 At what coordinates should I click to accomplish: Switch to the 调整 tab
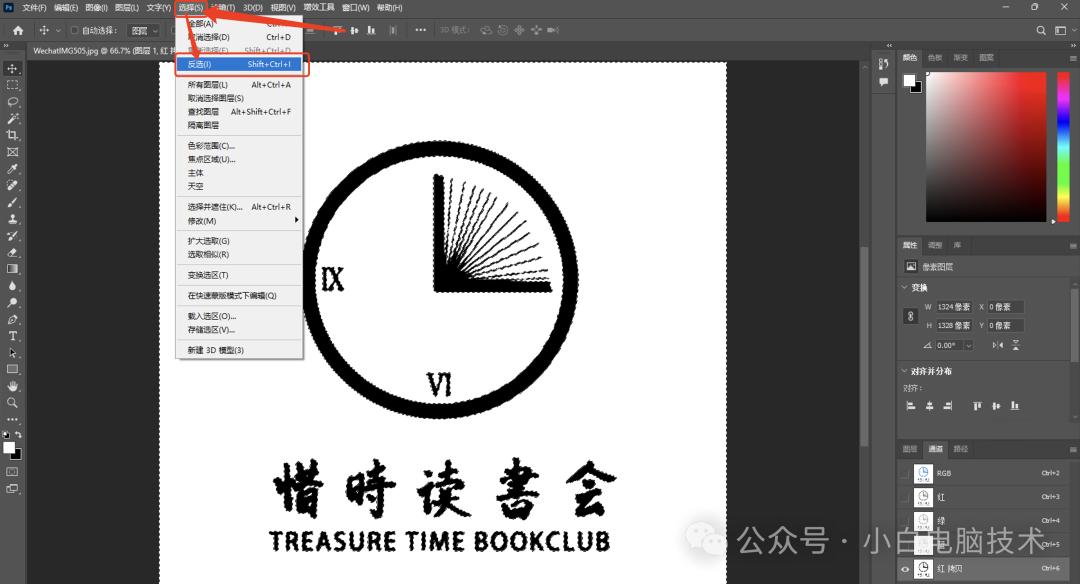935,245
